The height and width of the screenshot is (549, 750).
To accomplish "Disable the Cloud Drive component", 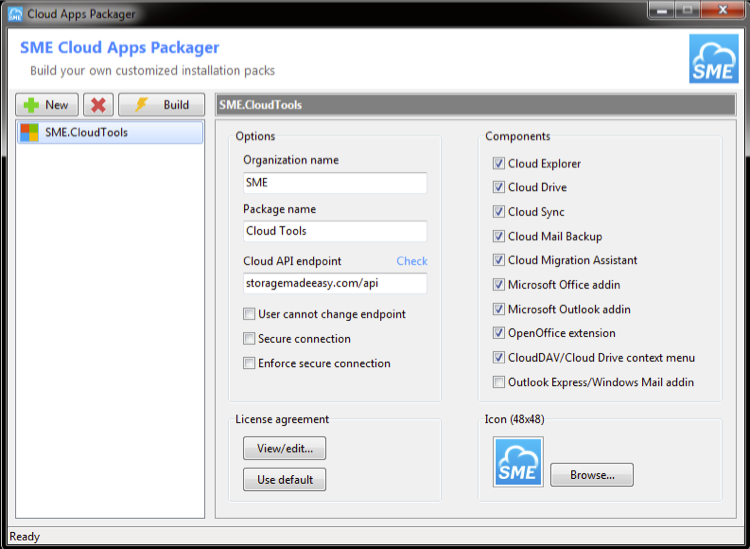I will pos(499,188).
